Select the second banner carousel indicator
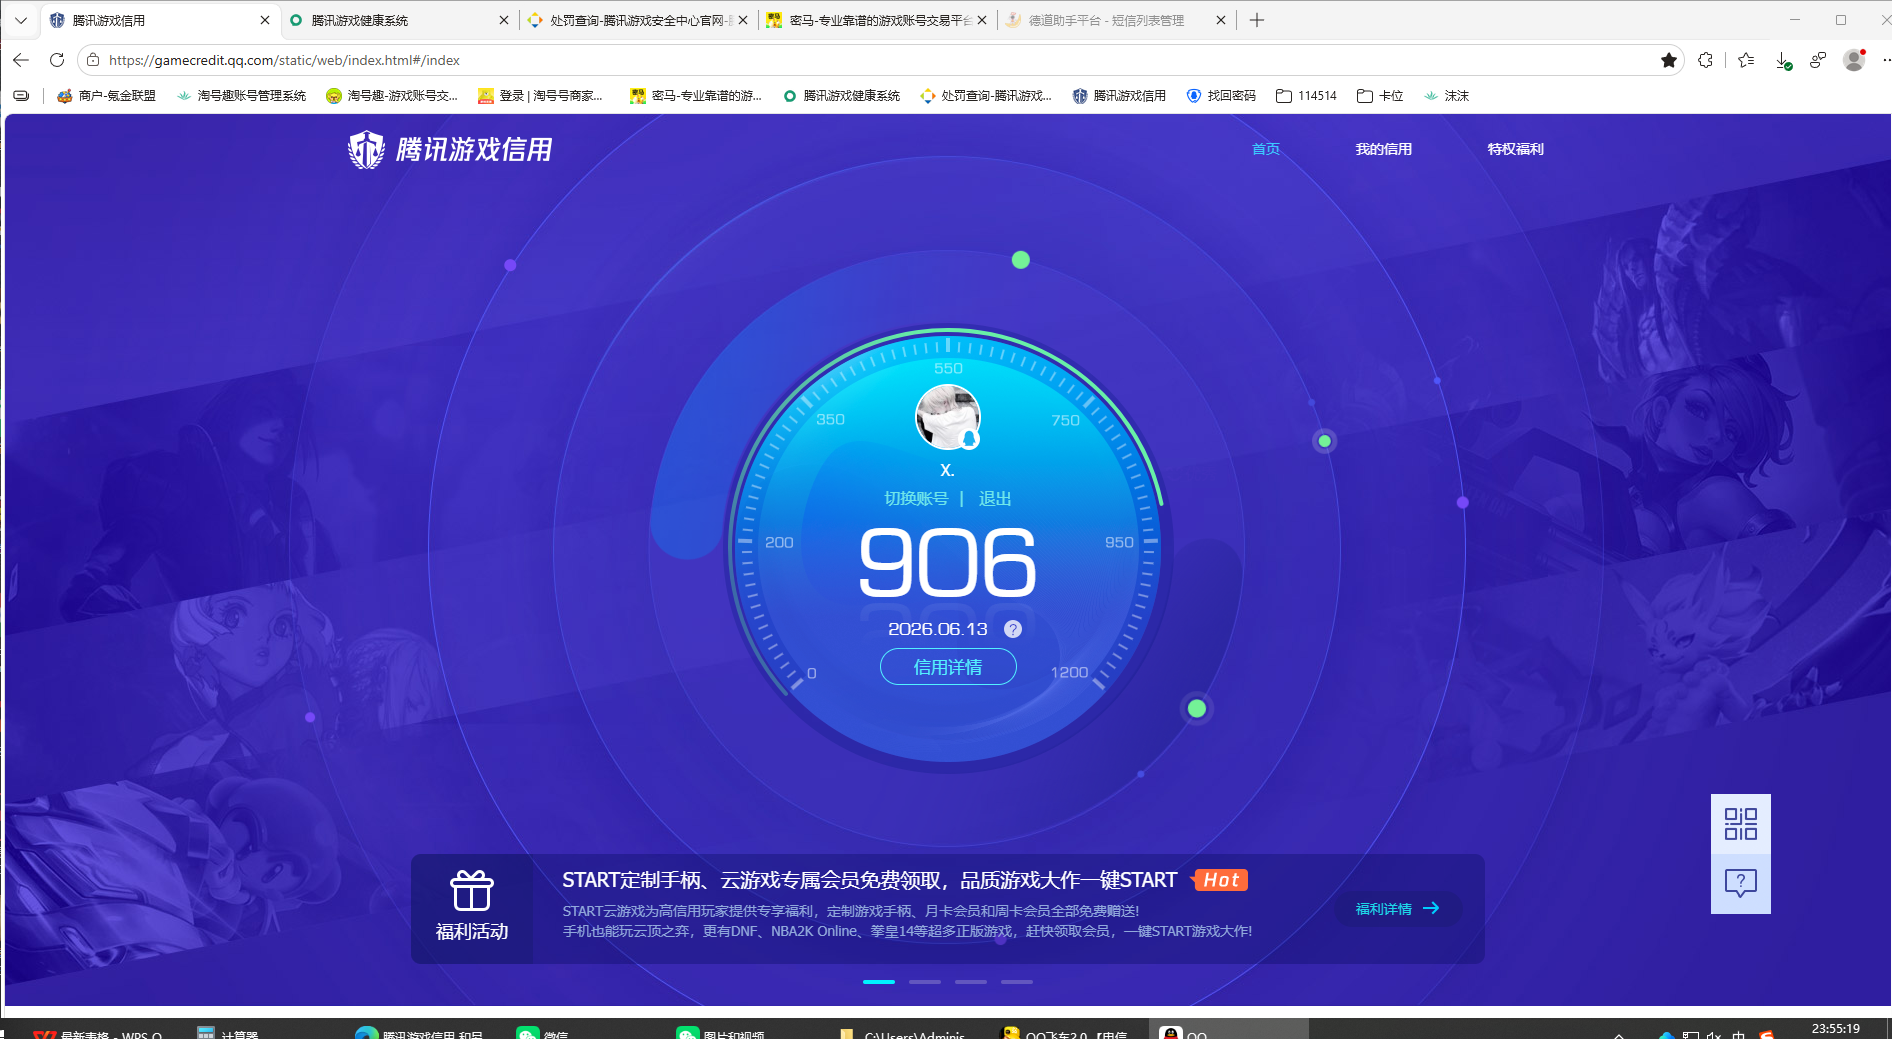 (925, 982)
